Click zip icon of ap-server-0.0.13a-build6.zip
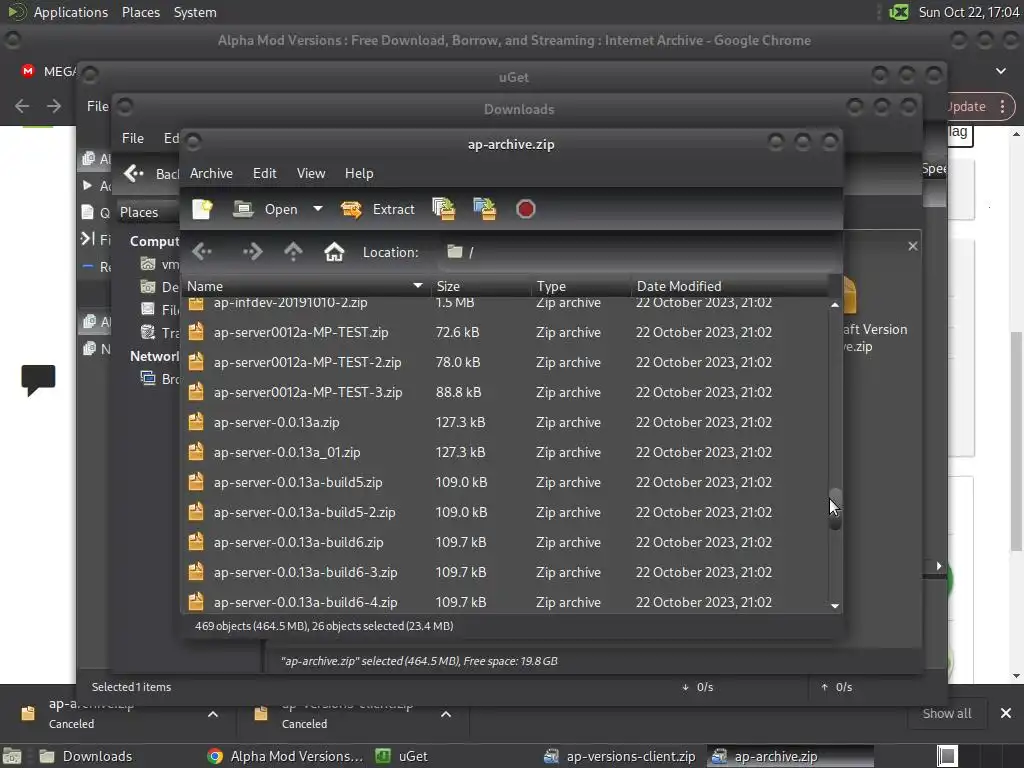 196,542
